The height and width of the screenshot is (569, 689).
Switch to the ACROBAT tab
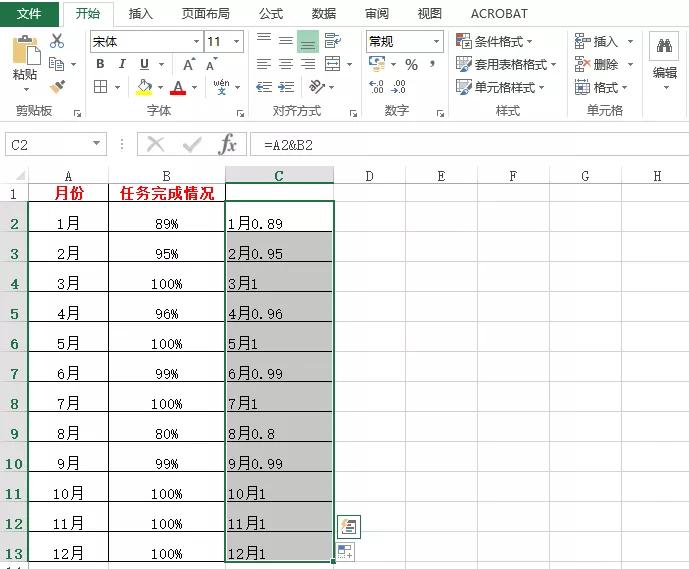pos(499,14)
